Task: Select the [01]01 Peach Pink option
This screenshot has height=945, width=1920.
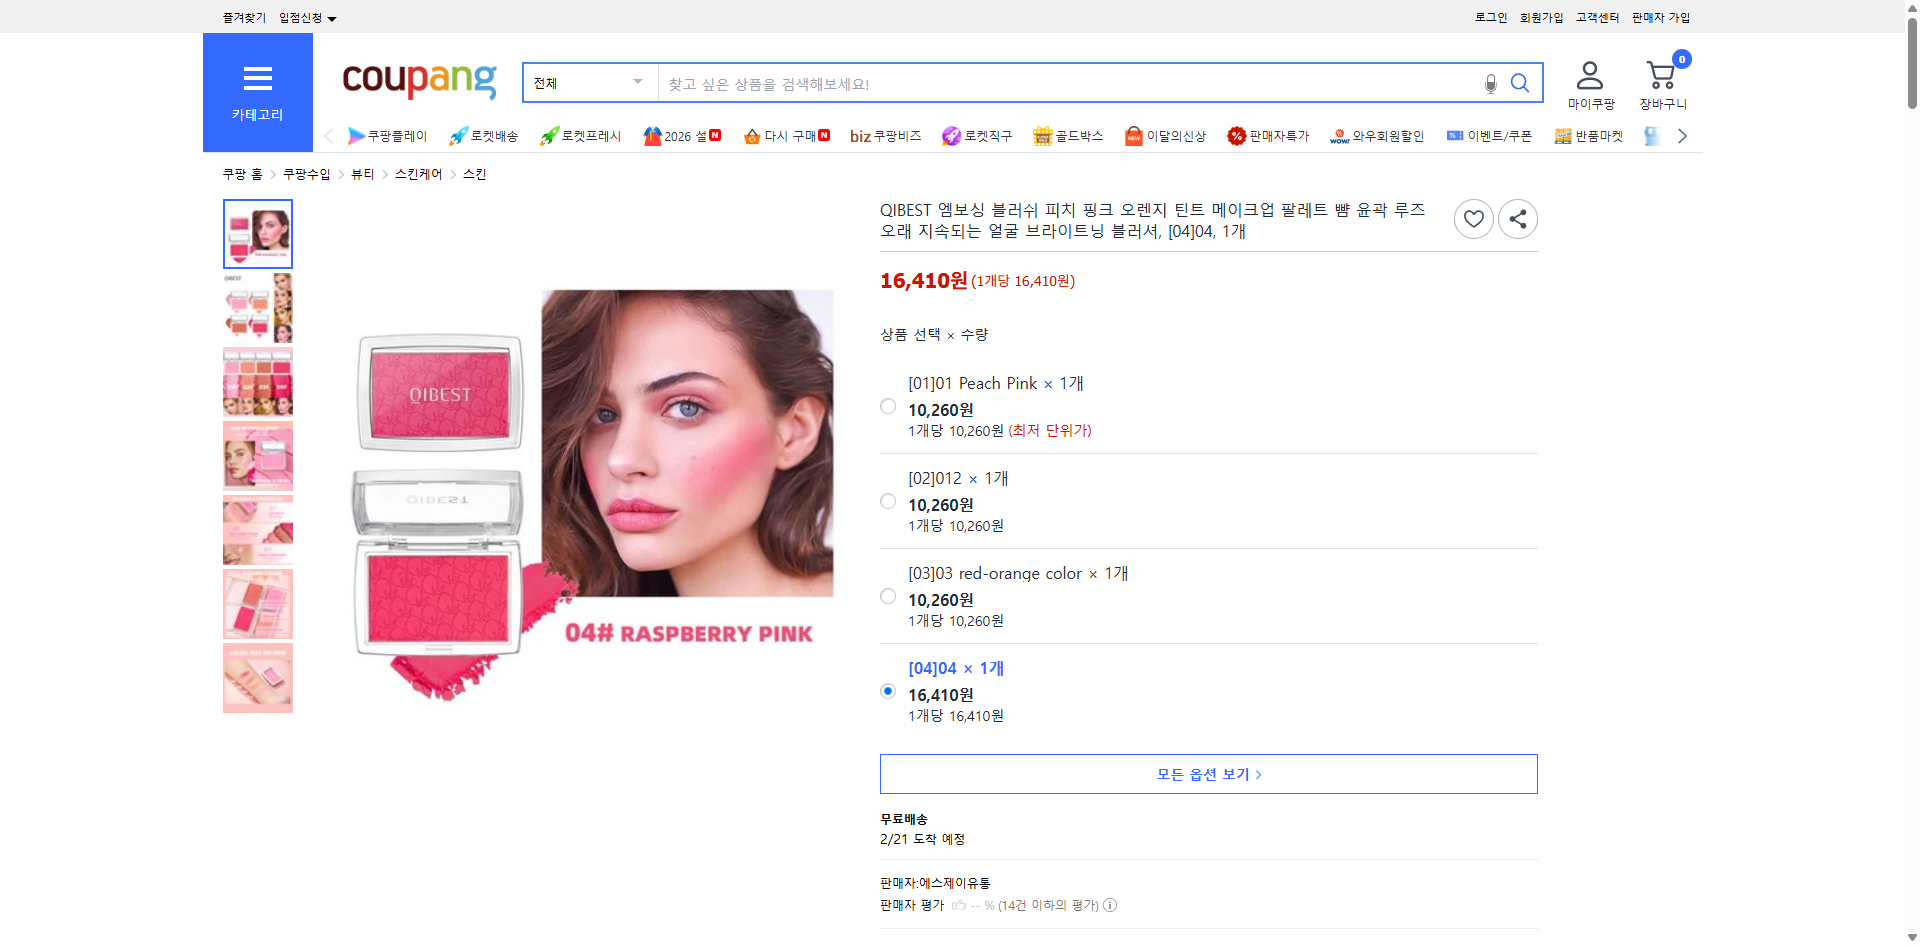Action: pos(887,406)
